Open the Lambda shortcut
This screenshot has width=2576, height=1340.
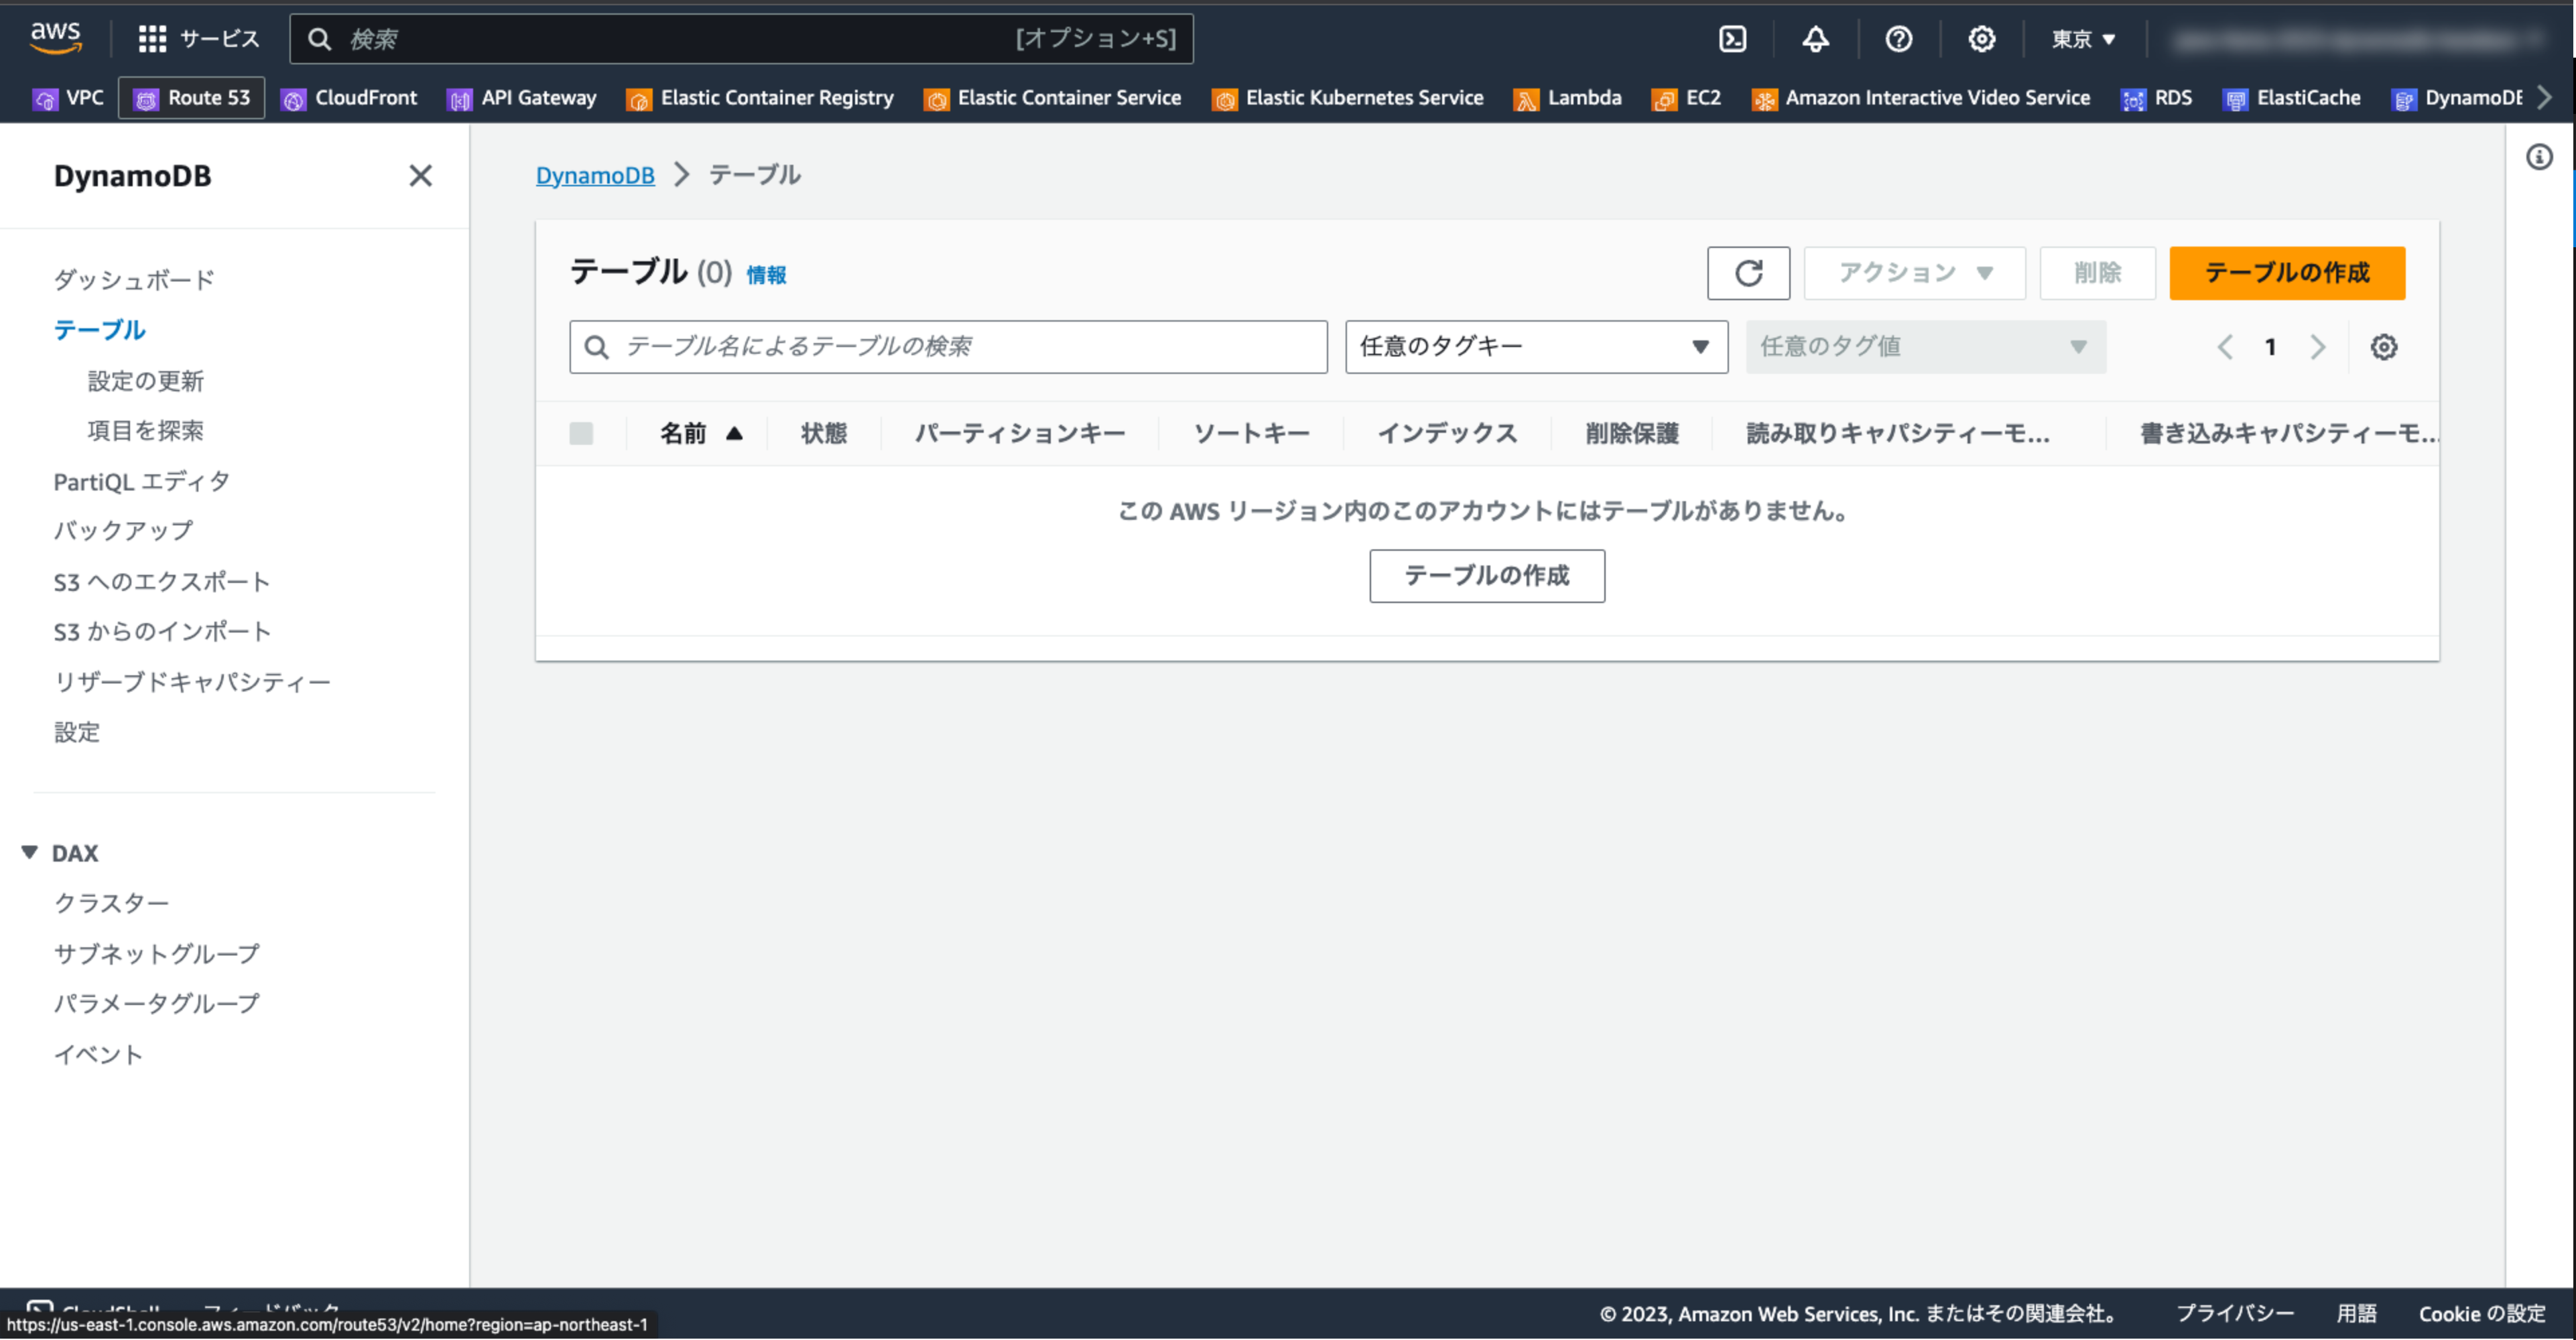click(1567, 98)
